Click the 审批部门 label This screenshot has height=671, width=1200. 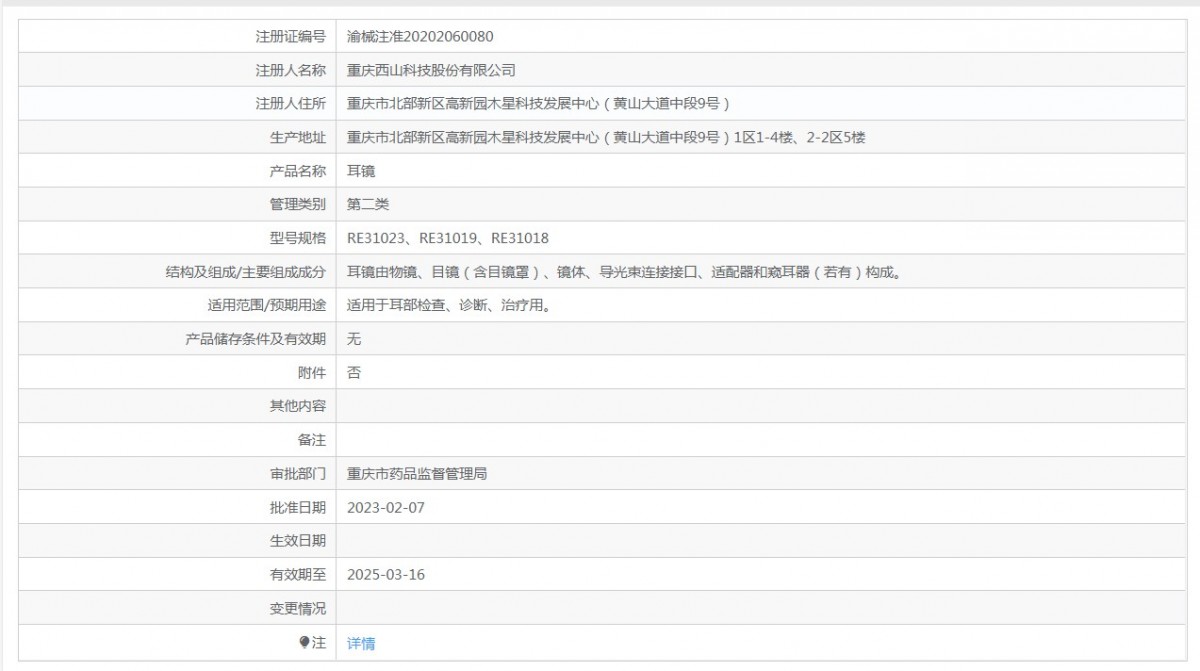(x=298, y=474)
